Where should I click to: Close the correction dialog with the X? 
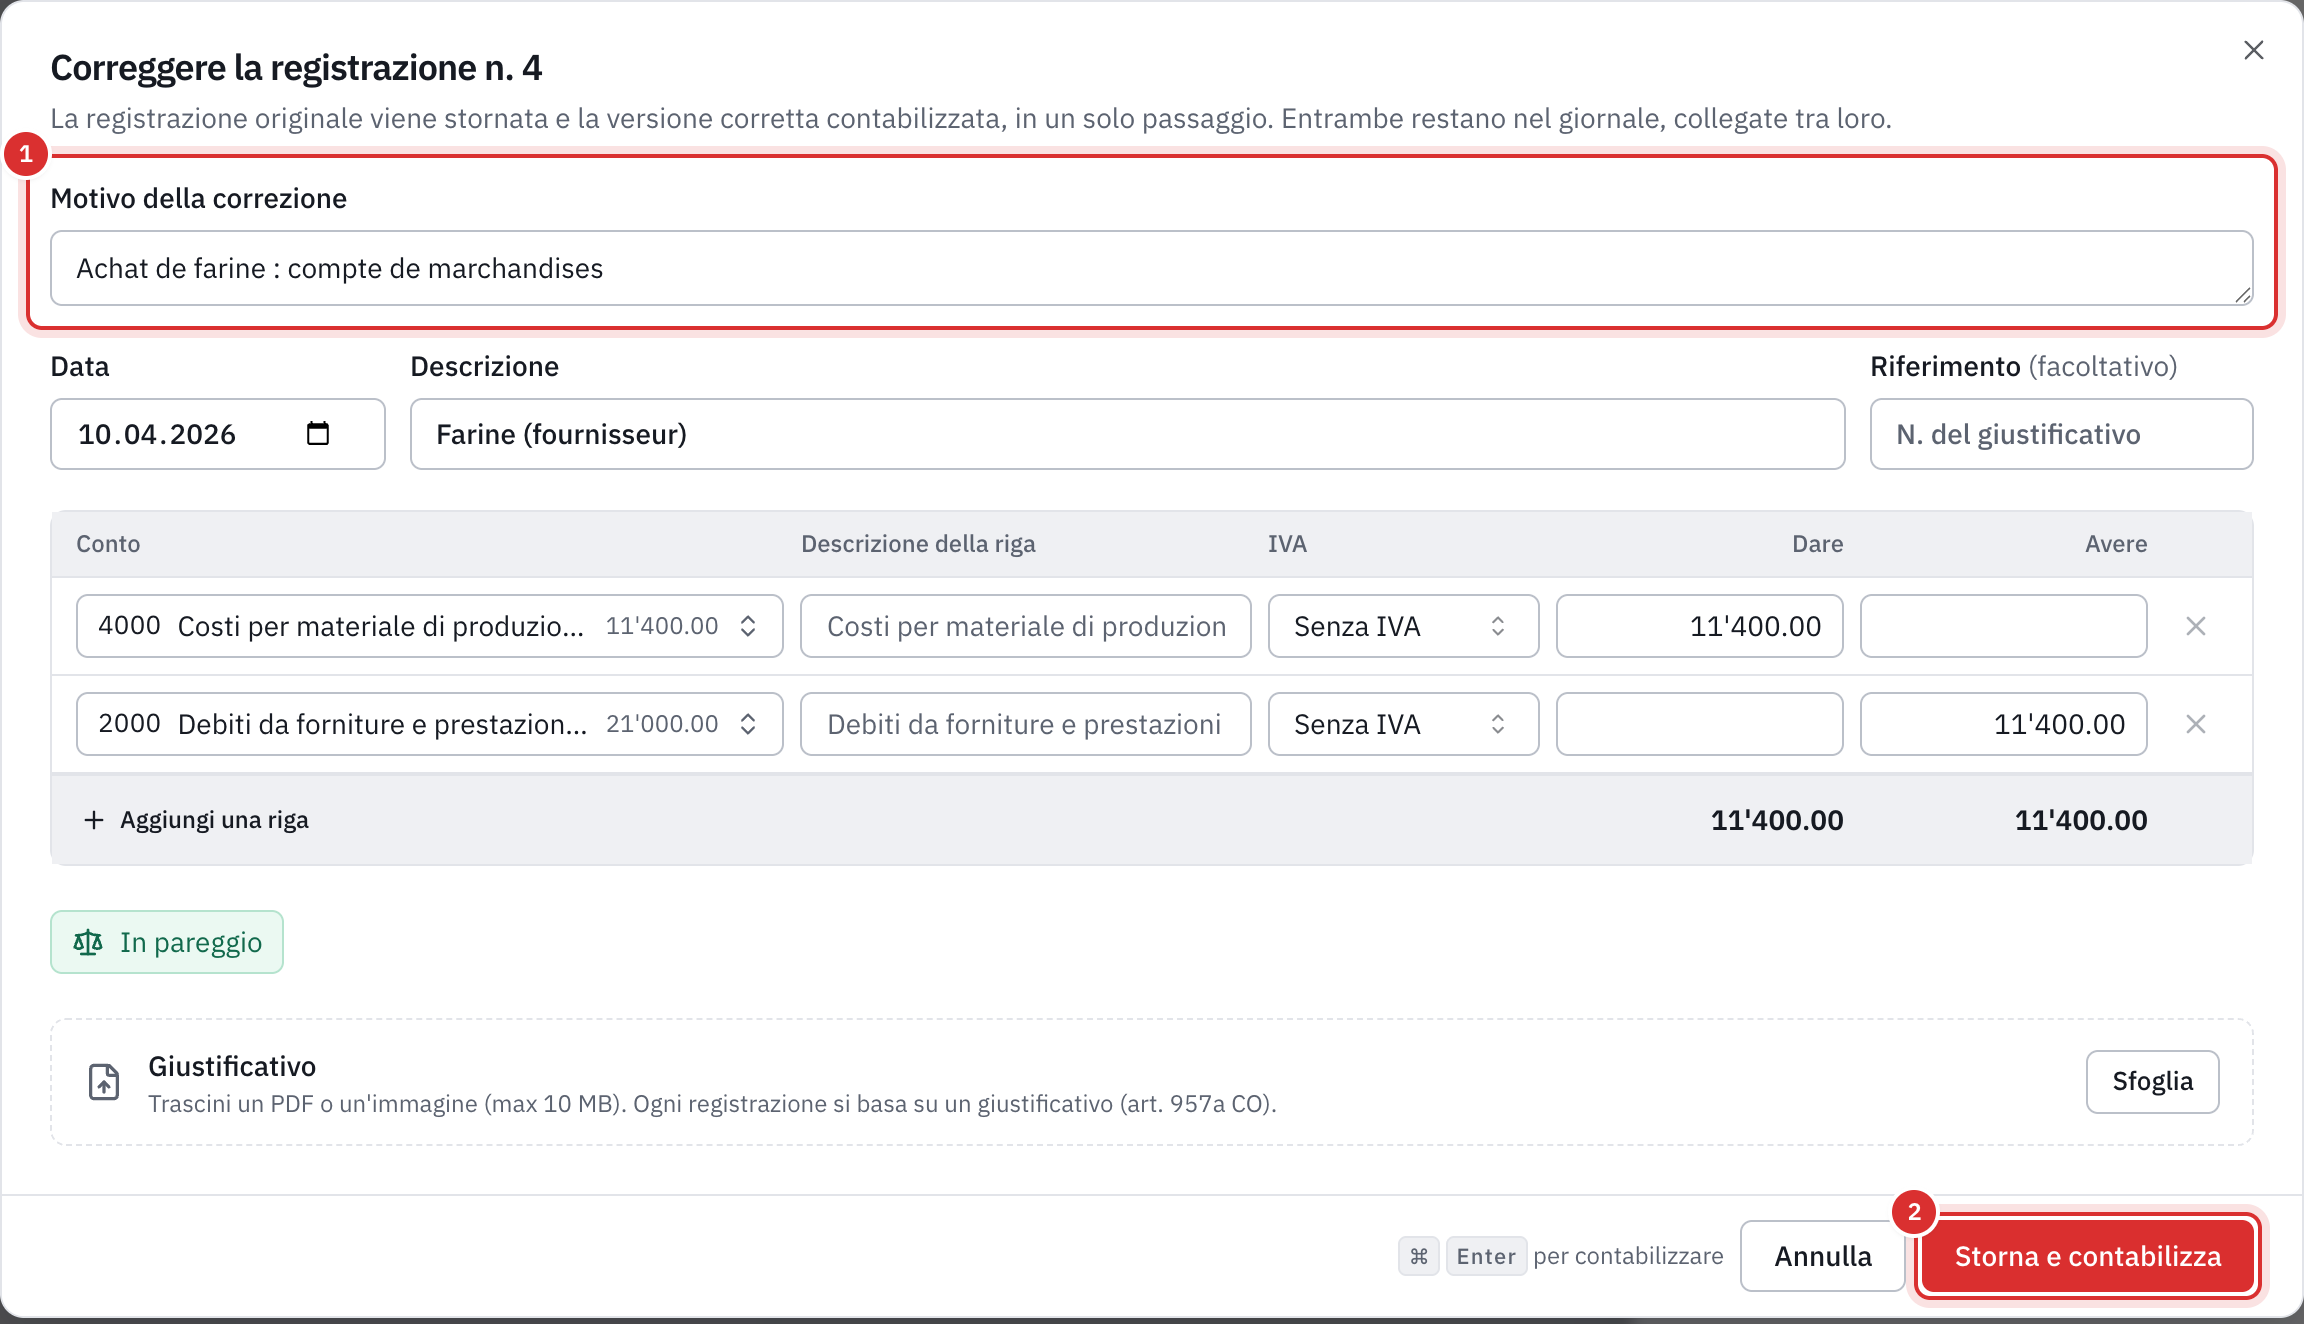(2253, 50)
